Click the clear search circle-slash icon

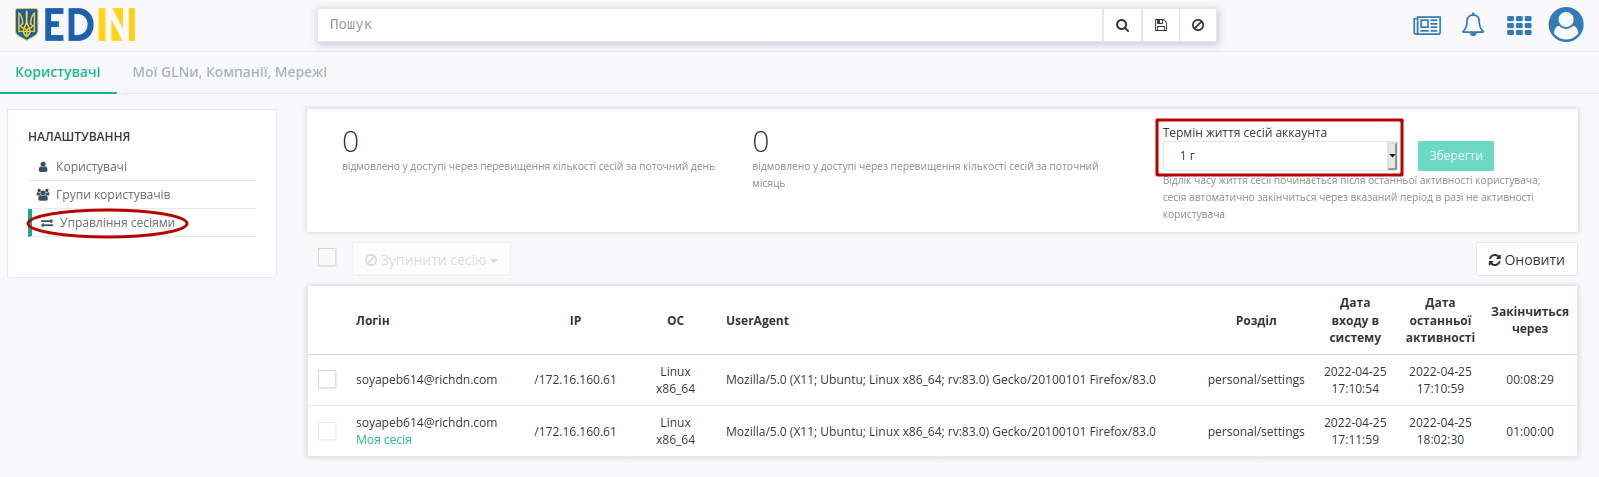coord(1198,25)
